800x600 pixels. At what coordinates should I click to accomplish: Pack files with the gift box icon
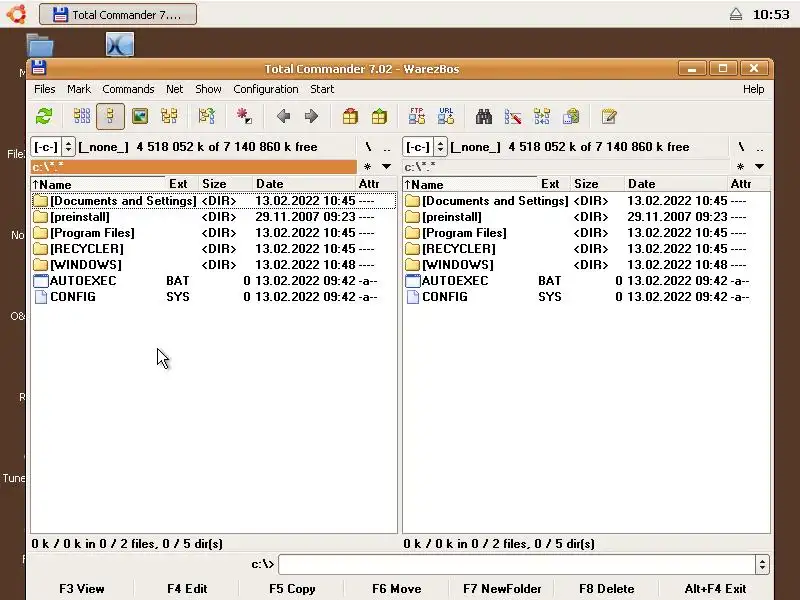coord(350,116)
